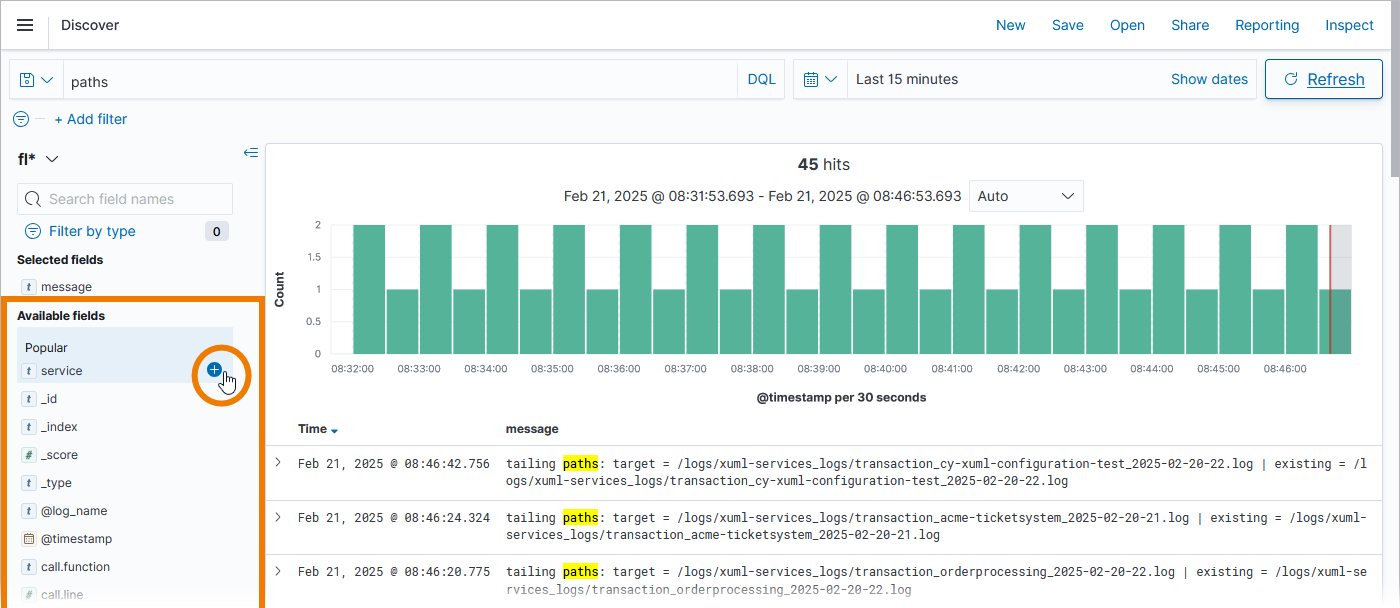
Task: Open the hamburger navigation menu
Action: coord(25,25)
